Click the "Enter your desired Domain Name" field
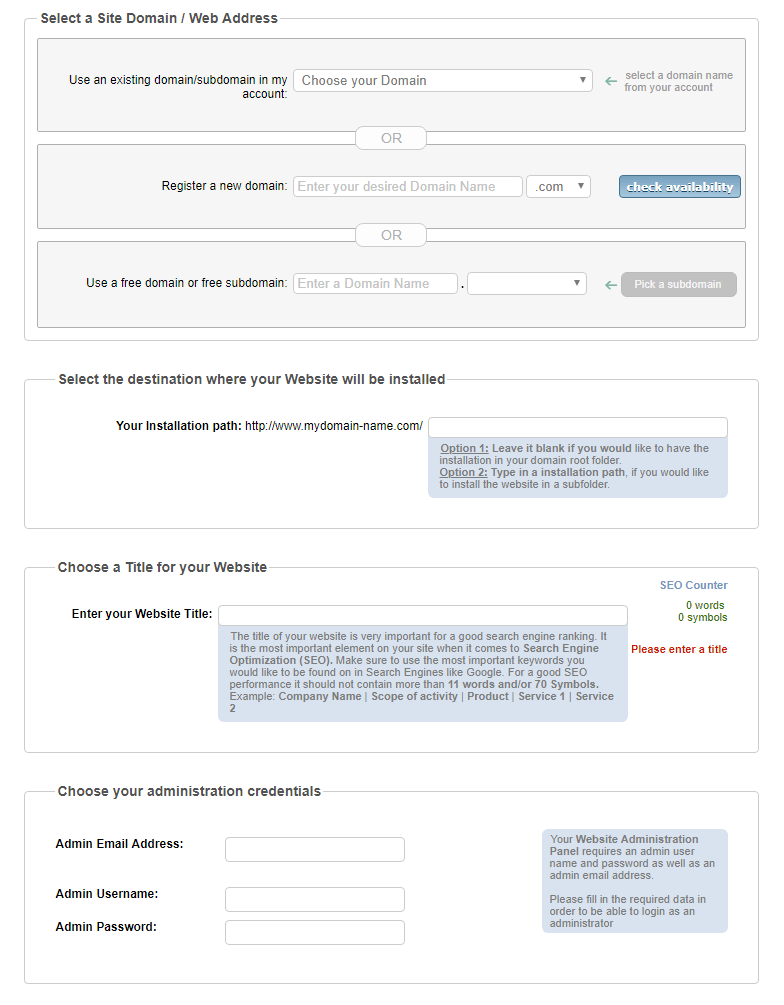Viewport: 784px width, 1005px height. coord(408,187)
